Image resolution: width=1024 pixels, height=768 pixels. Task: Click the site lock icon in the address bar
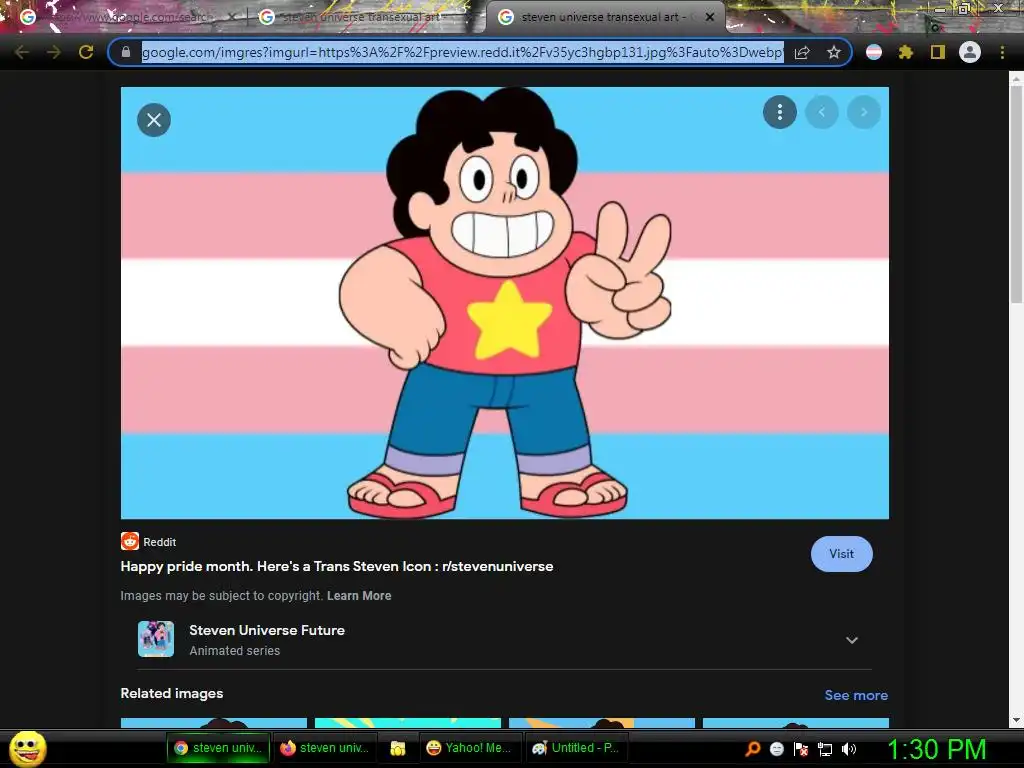coord(126,52)
